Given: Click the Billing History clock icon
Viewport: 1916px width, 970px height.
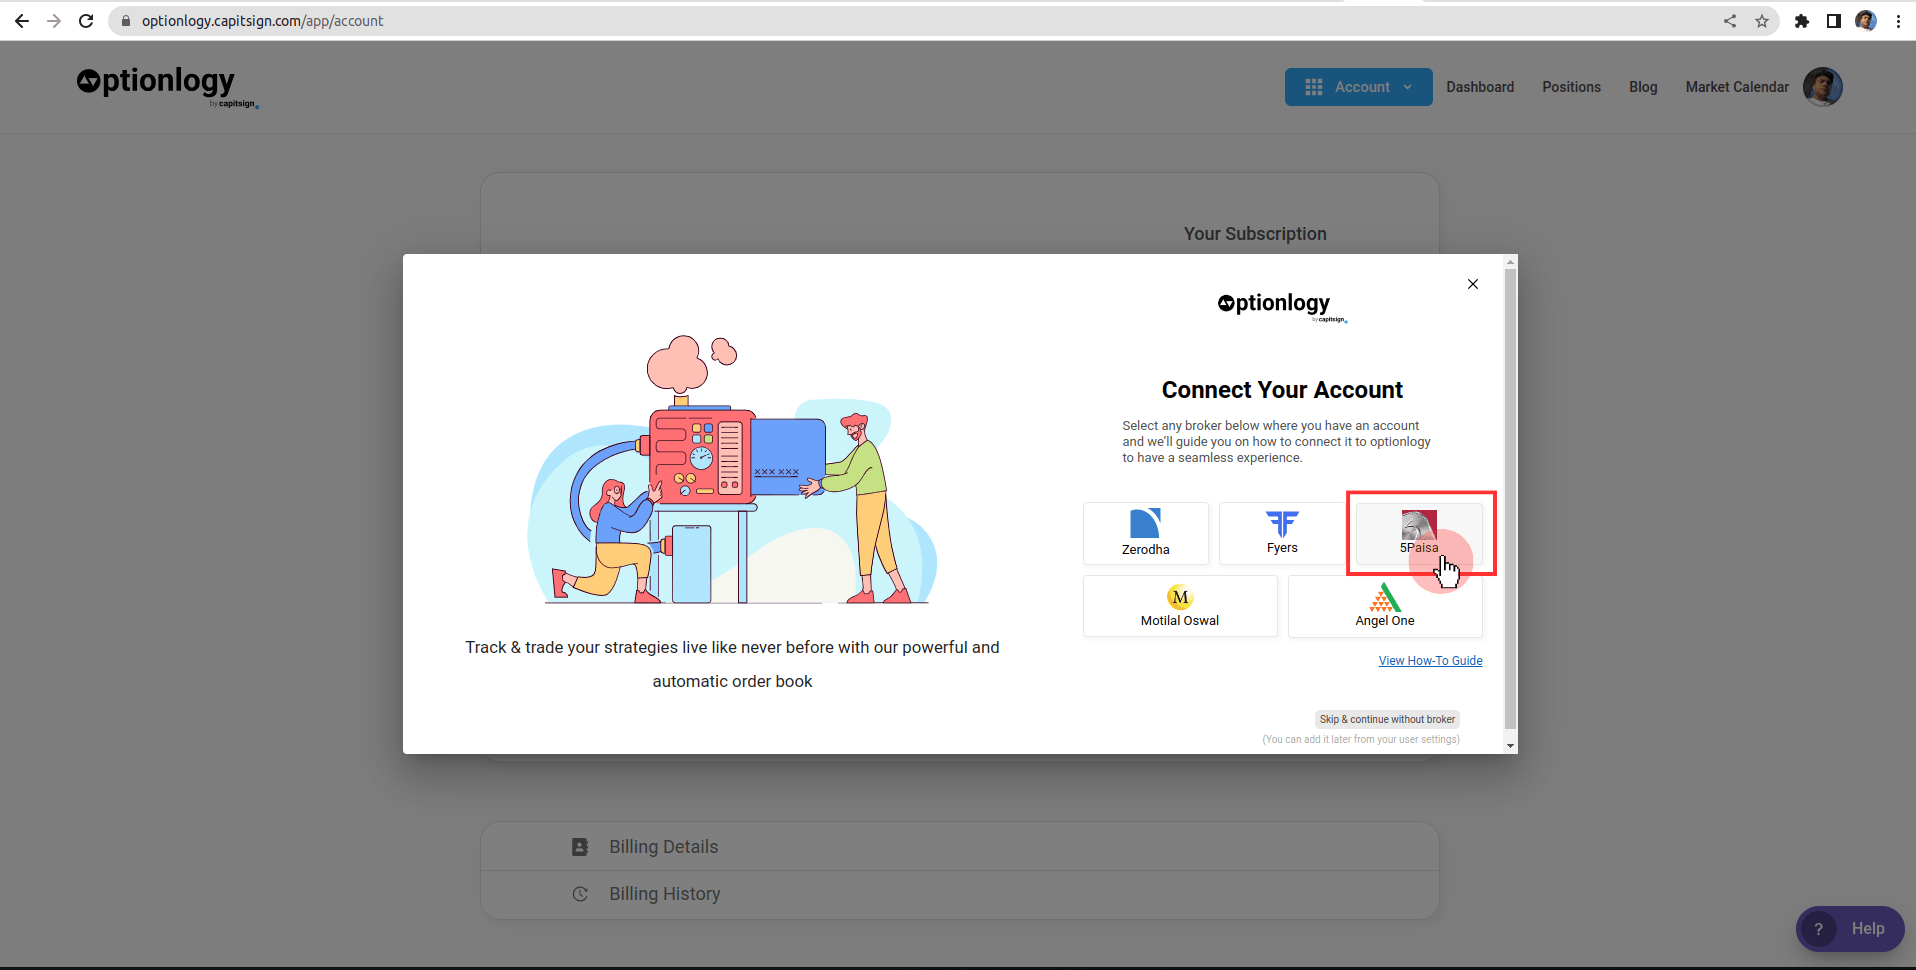Looking at the screenshot, I should [580, 894].
